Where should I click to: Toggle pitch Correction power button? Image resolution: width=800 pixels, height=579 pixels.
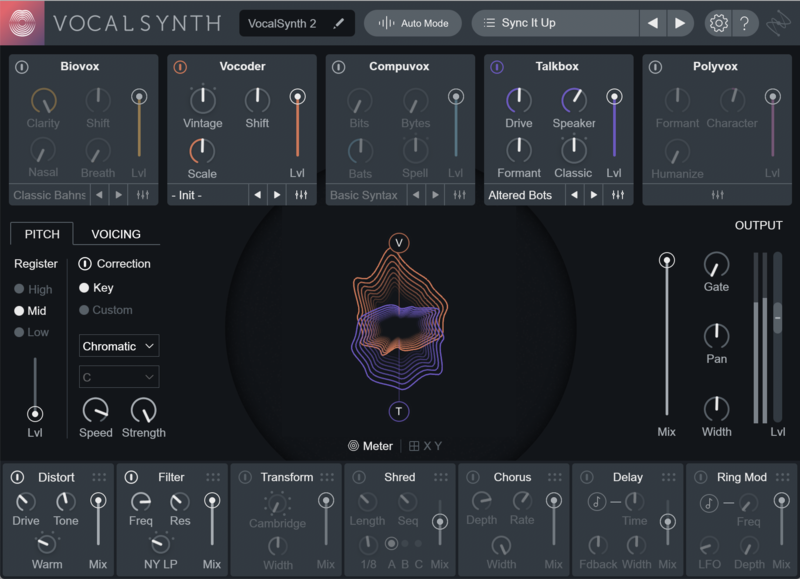[85, 264]
